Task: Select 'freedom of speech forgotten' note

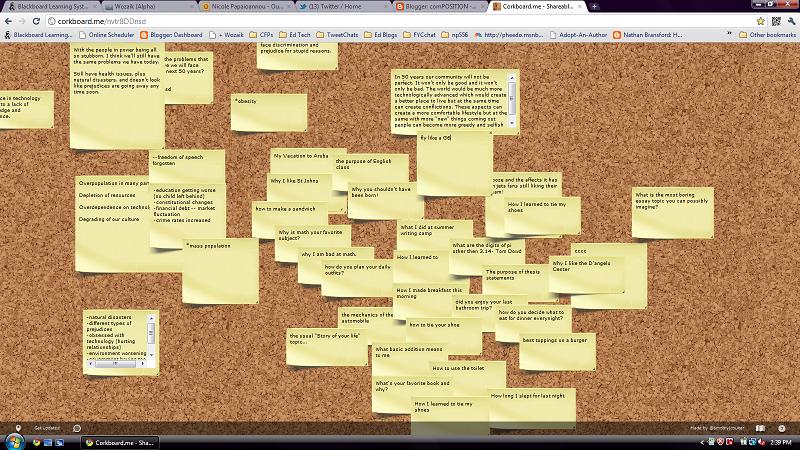Action: point(187,166)
